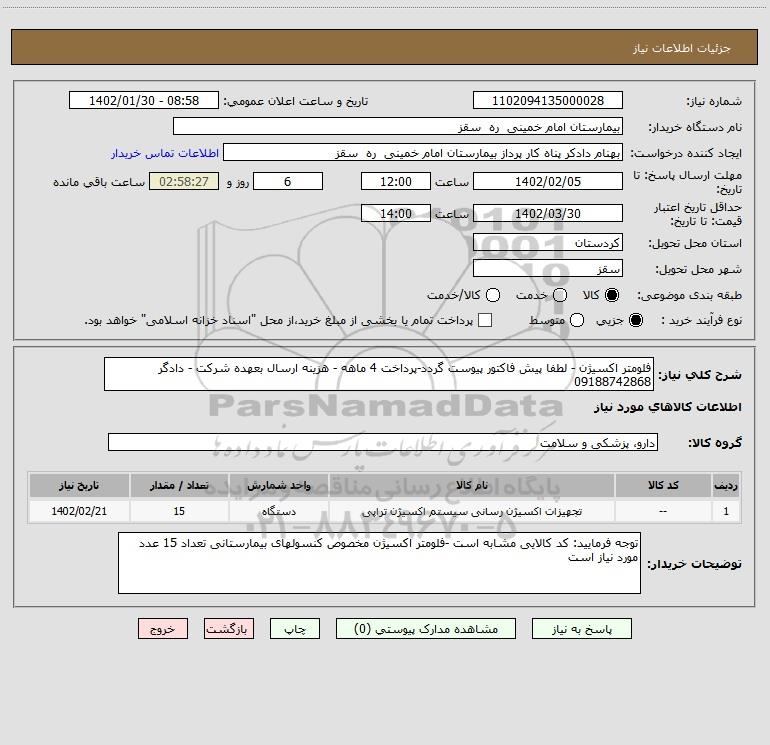Click the validity time field 14:00
Image resolution: width=770 pixels, height=745 pixels.
tap(396, 213)
